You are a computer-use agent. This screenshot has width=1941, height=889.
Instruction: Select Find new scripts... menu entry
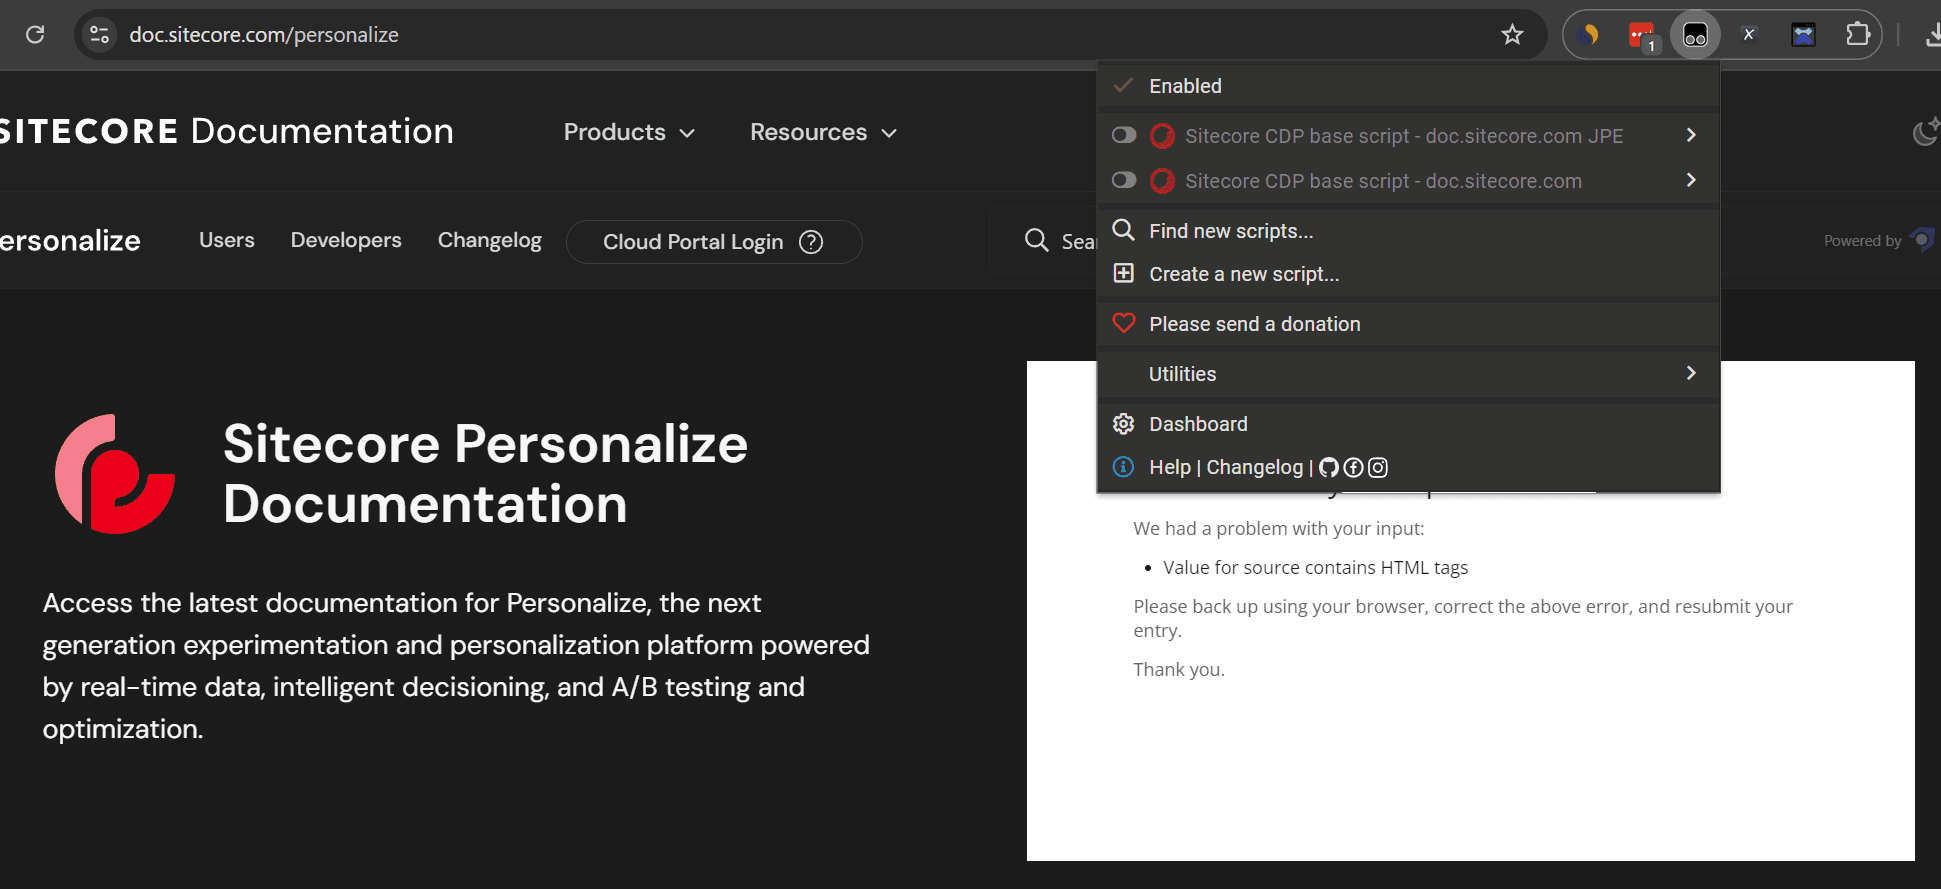1408,231
